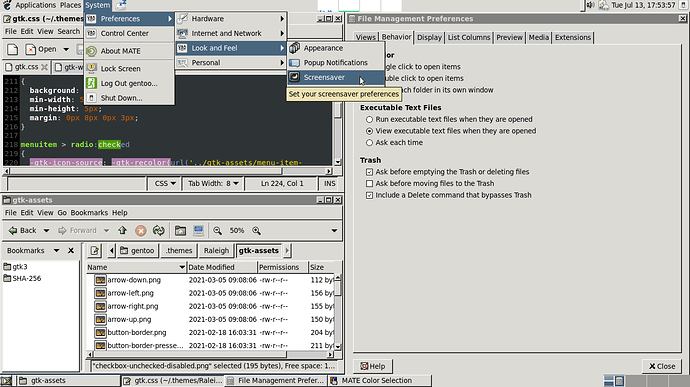
Task: Click the file list vertical scrollbar
Action: coord(338,313)
